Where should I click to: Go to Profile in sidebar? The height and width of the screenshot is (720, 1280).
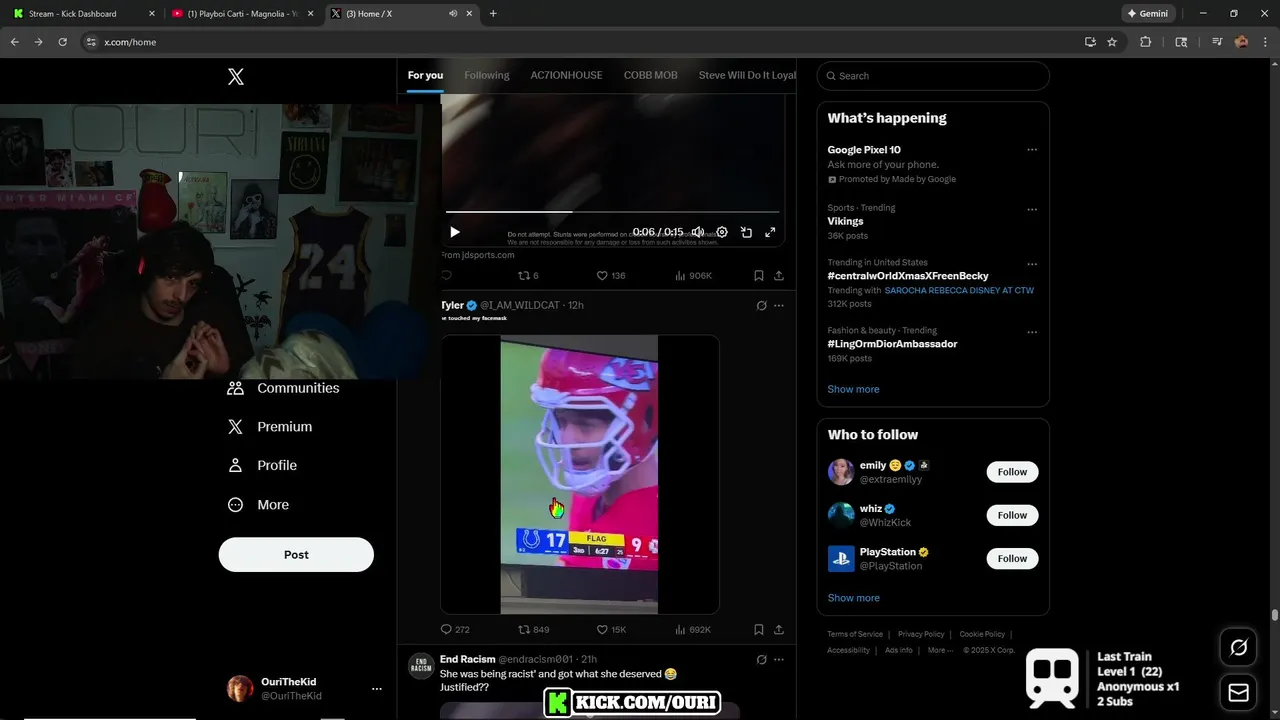click(263, 466)
